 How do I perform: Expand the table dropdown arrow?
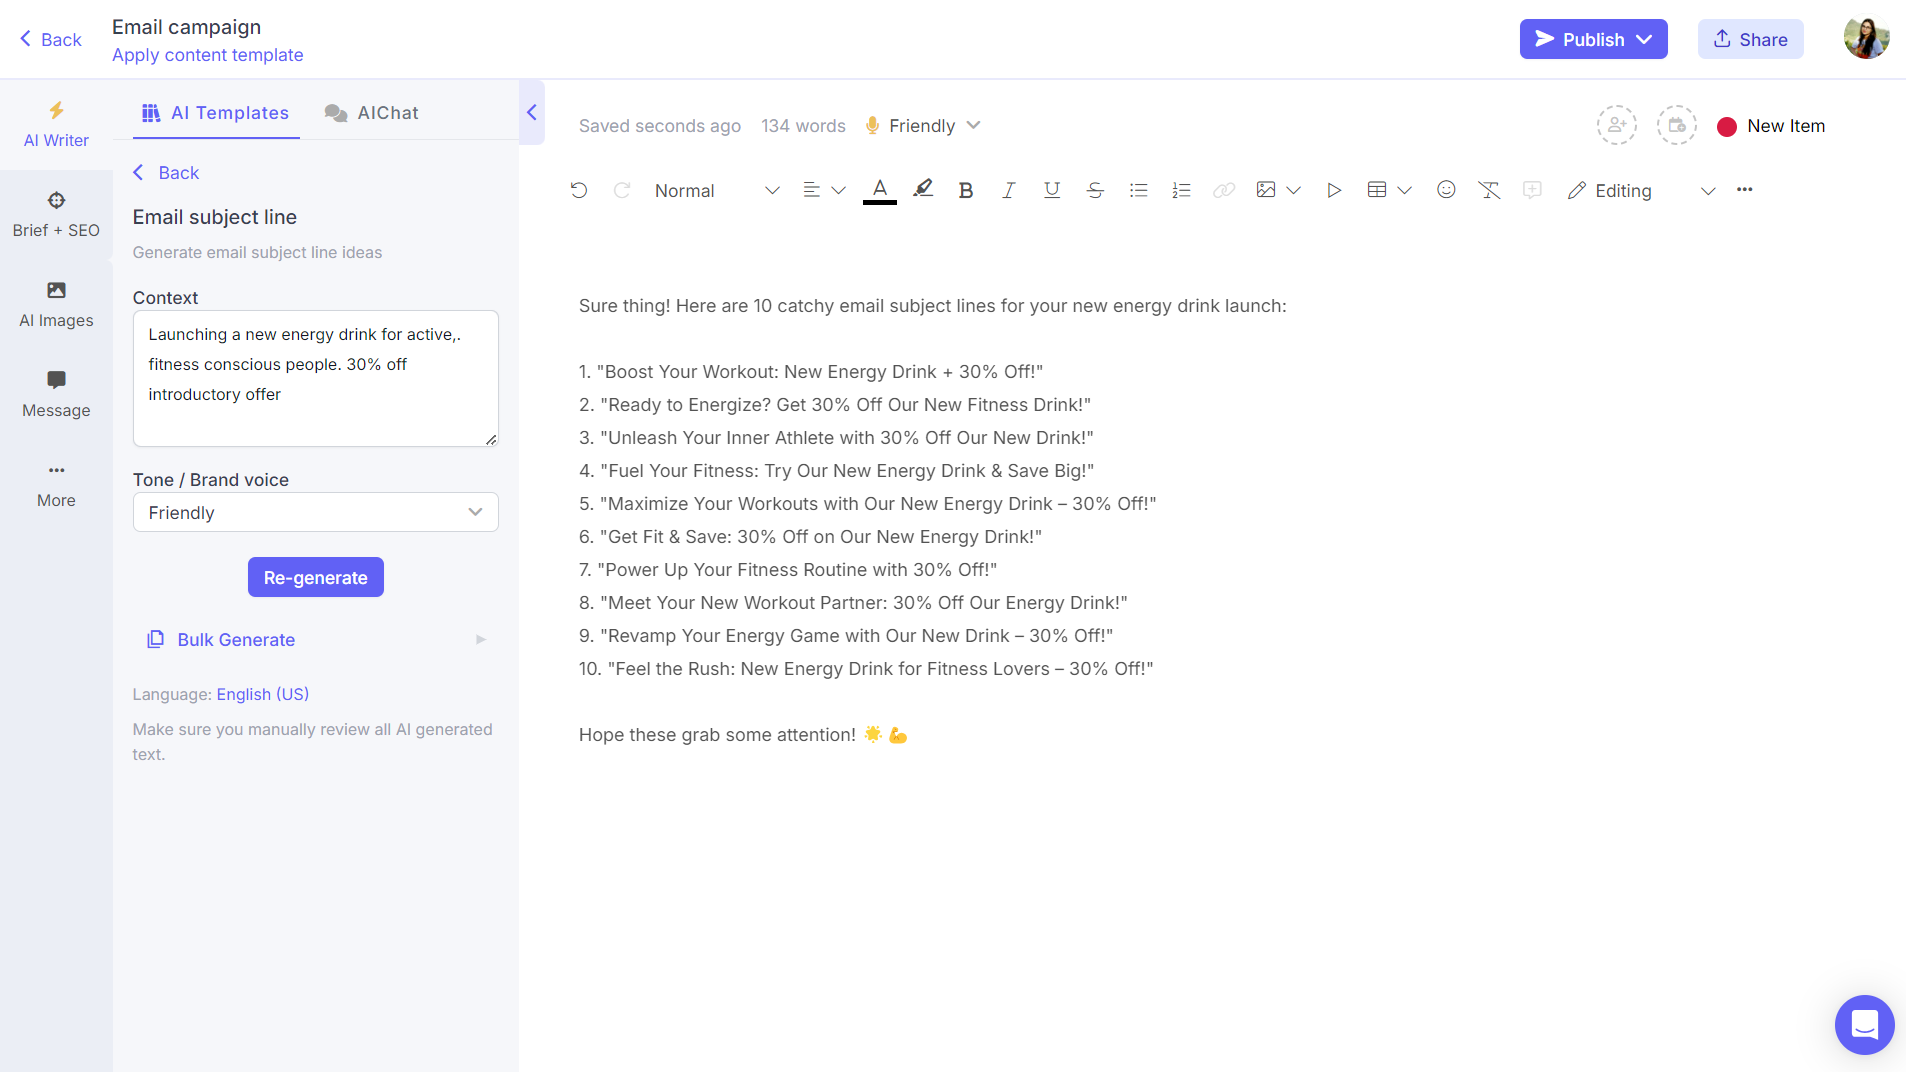(1405, 190)
